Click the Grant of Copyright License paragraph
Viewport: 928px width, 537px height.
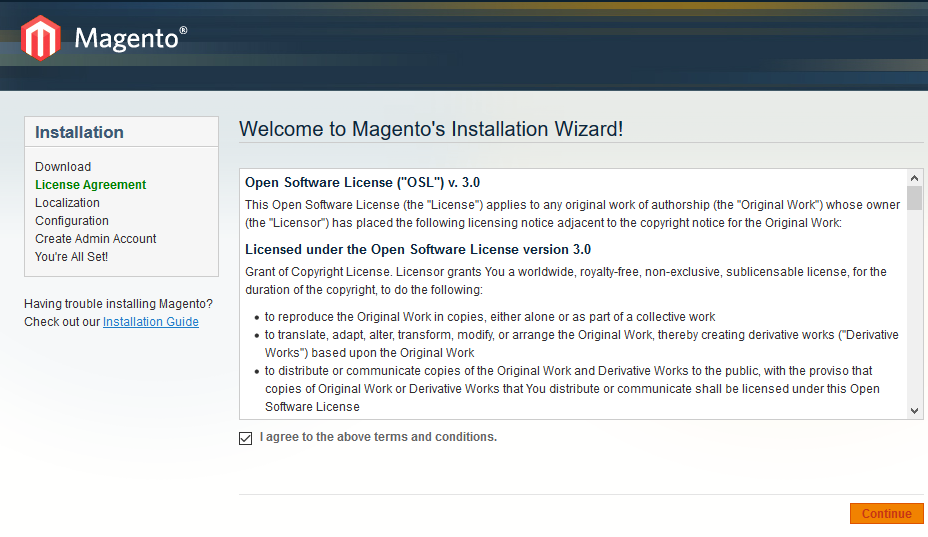(566, 281)
